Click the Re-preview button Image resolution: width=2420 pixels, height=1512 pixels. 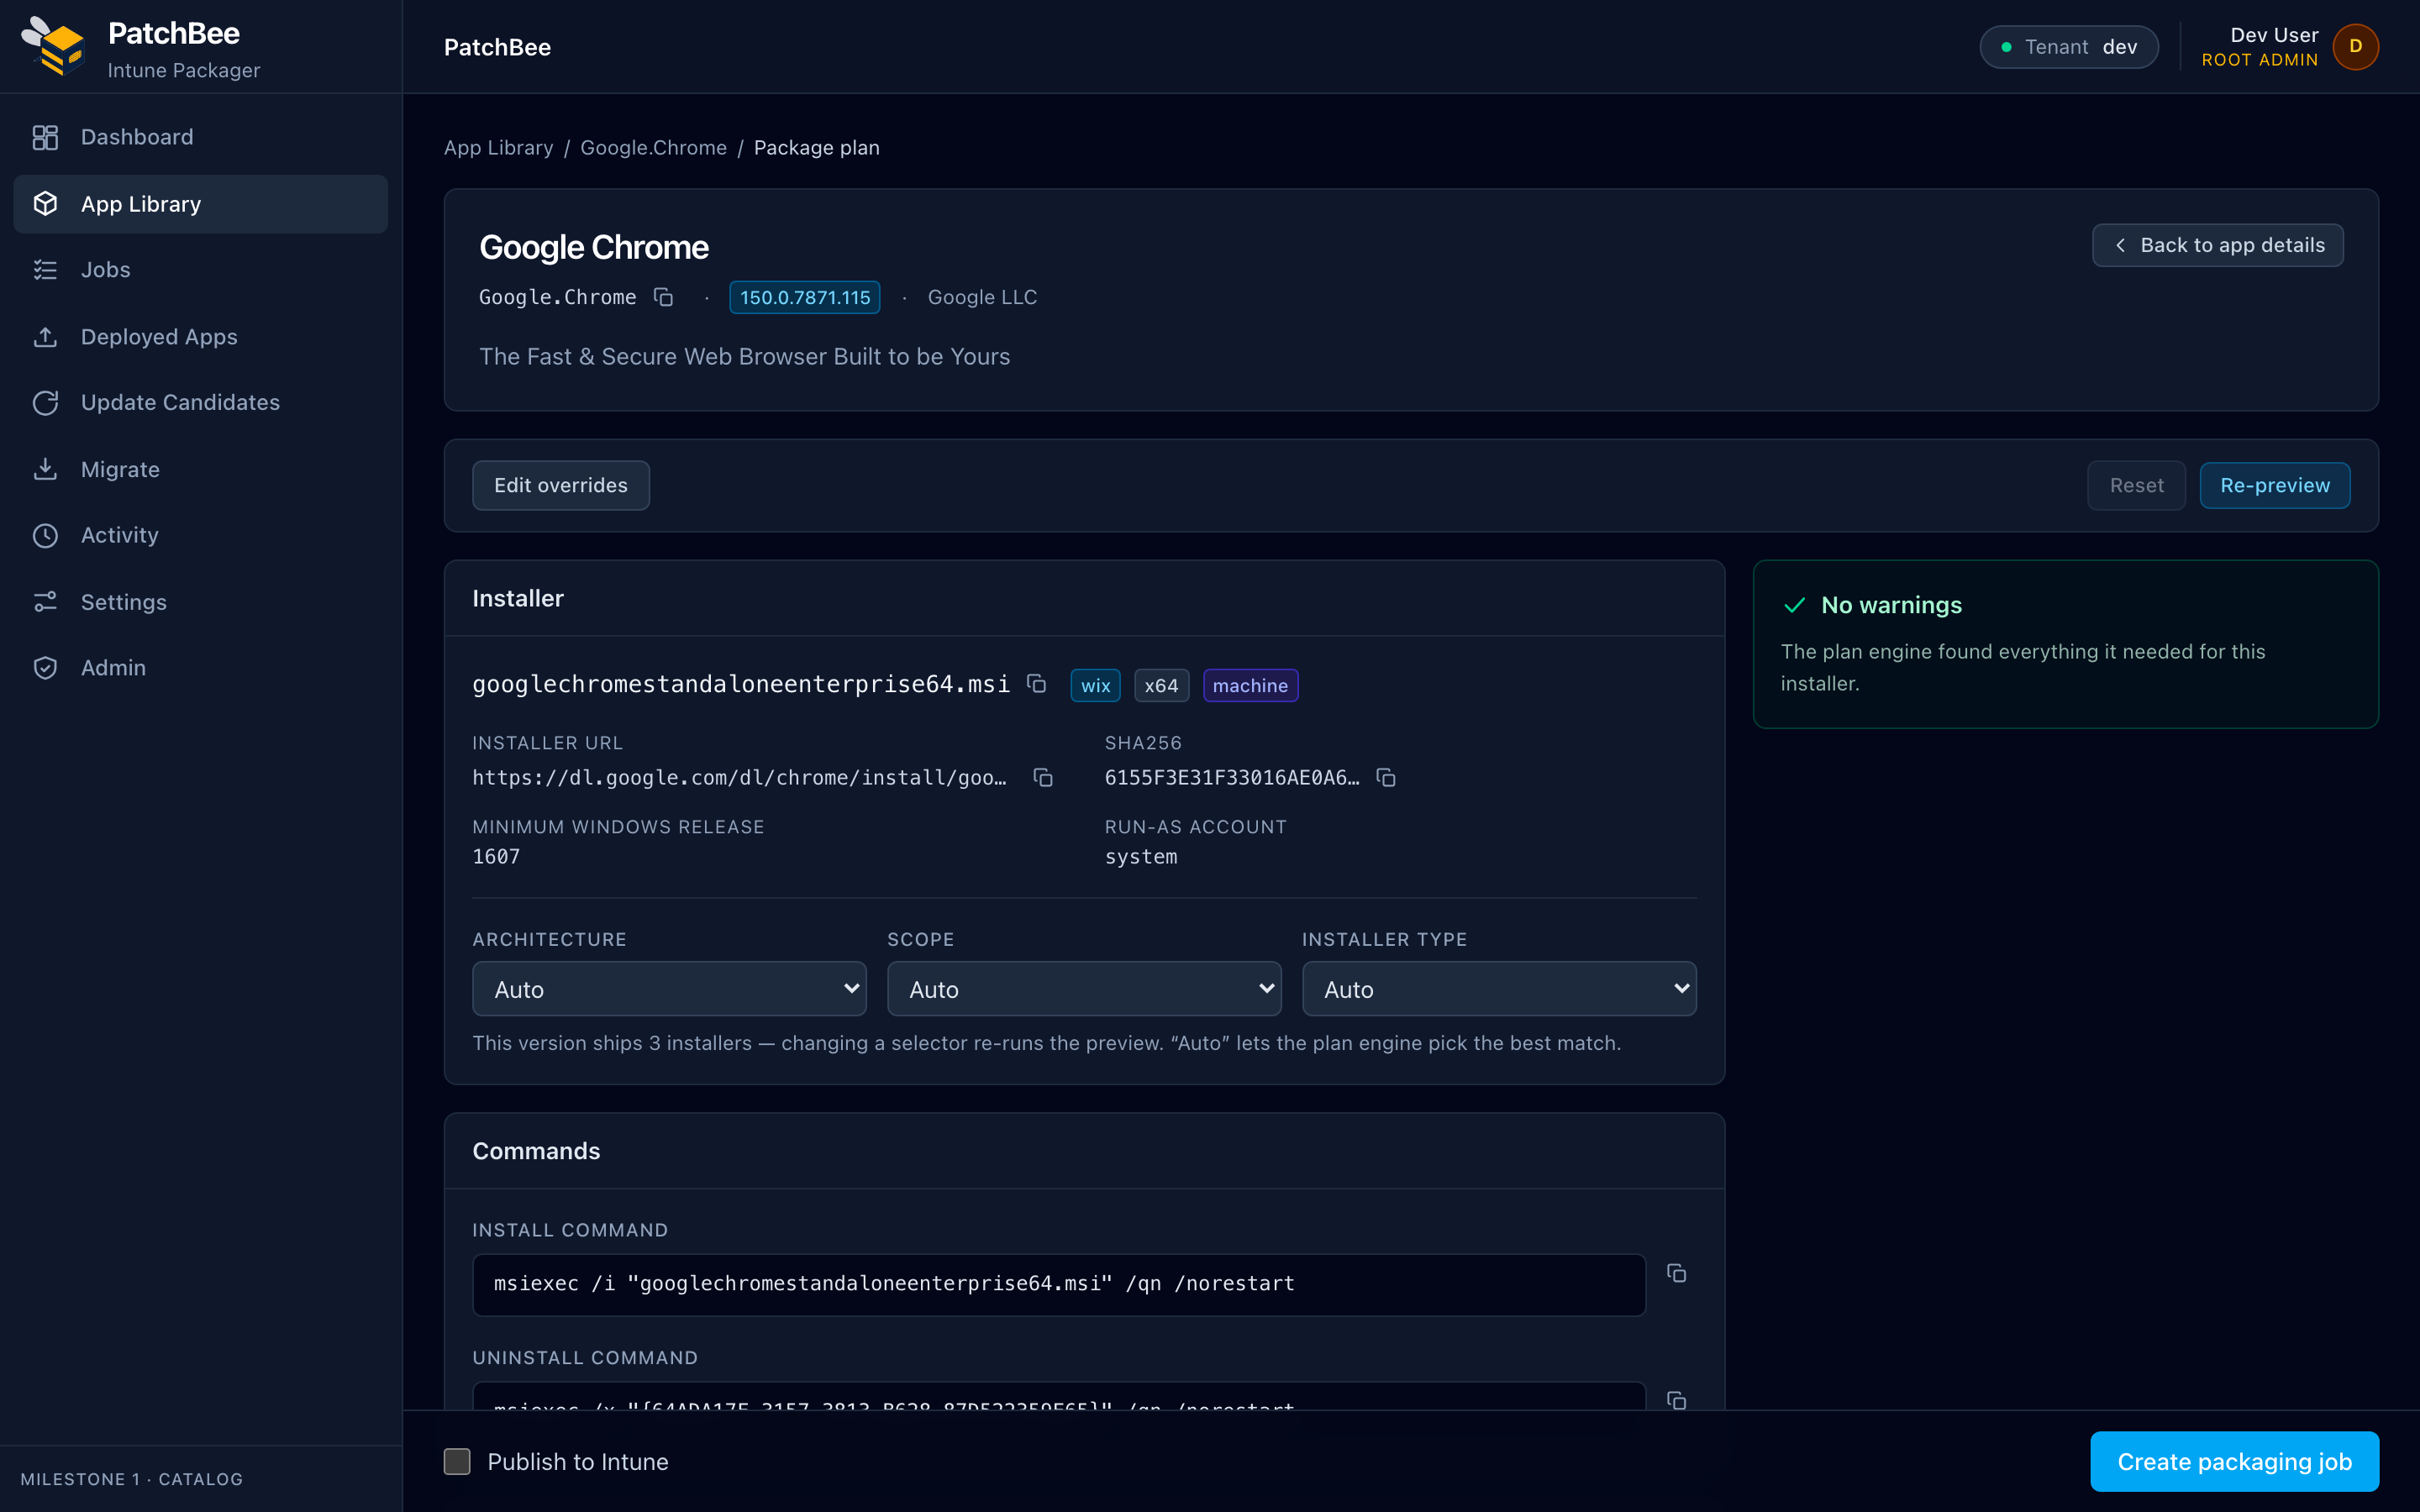click(2274, 485)
